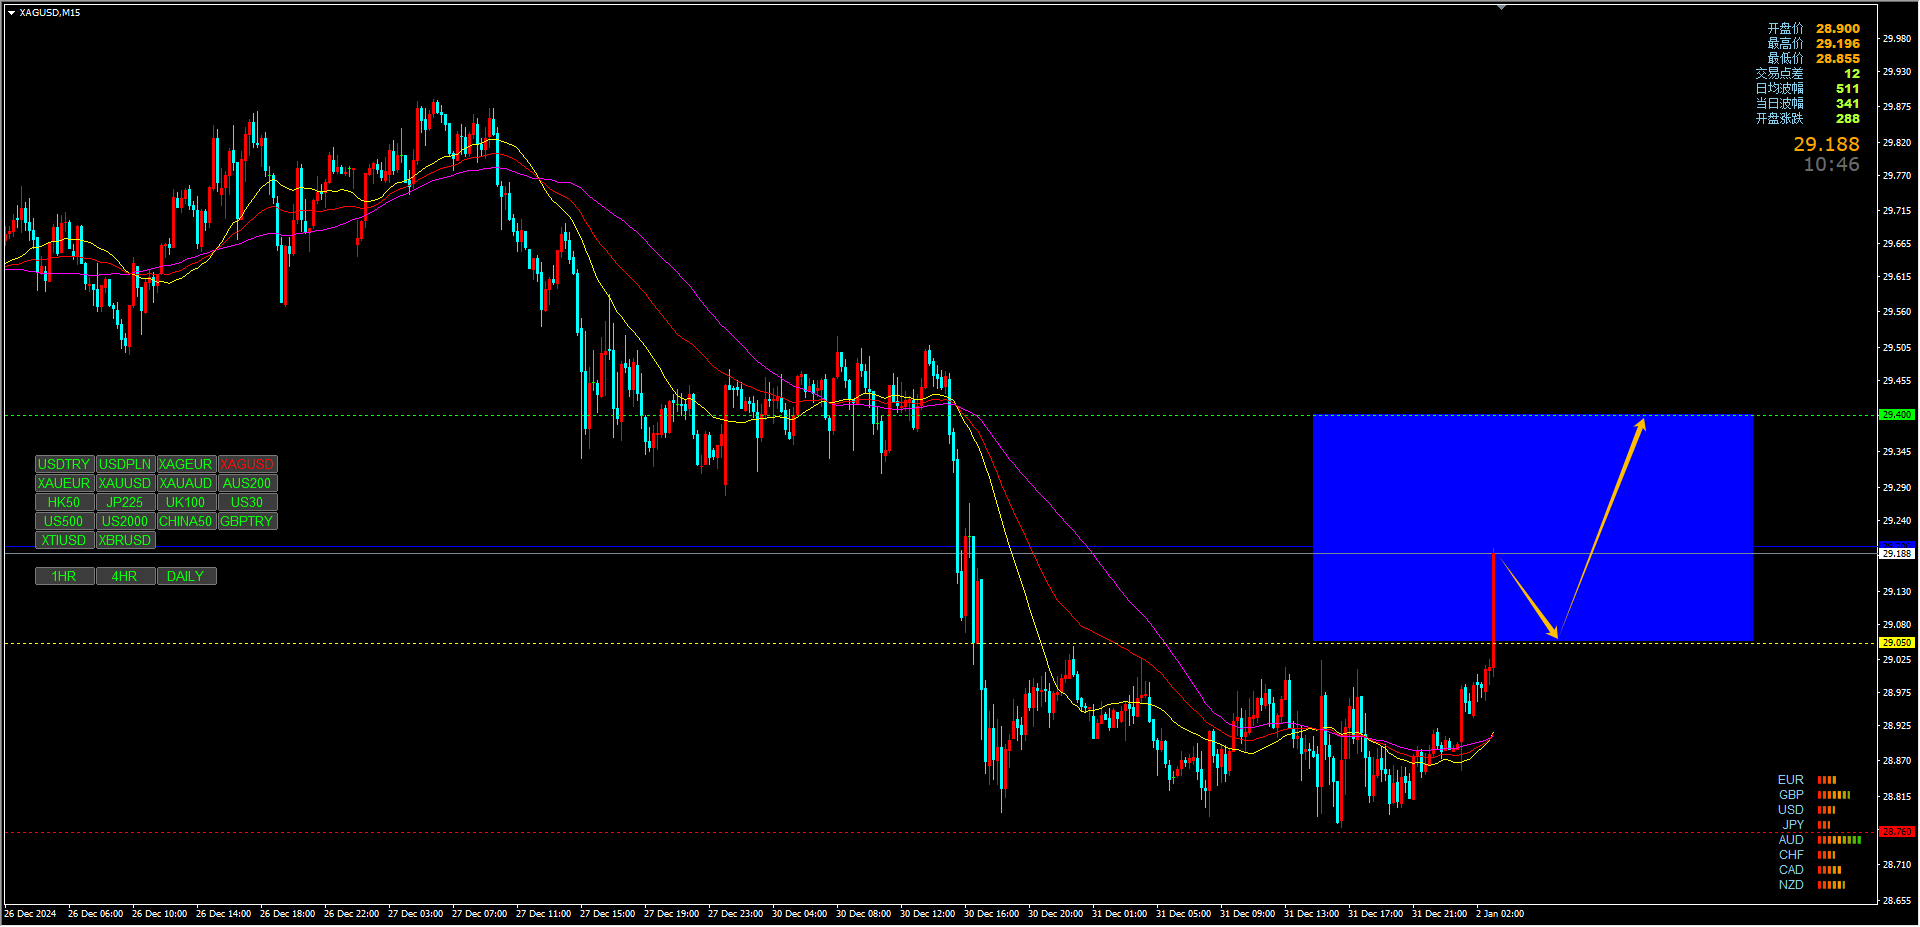1920x927 pixels.
Task: Click the 10:46 candle countdown timer
Action: pos(1831,165)
